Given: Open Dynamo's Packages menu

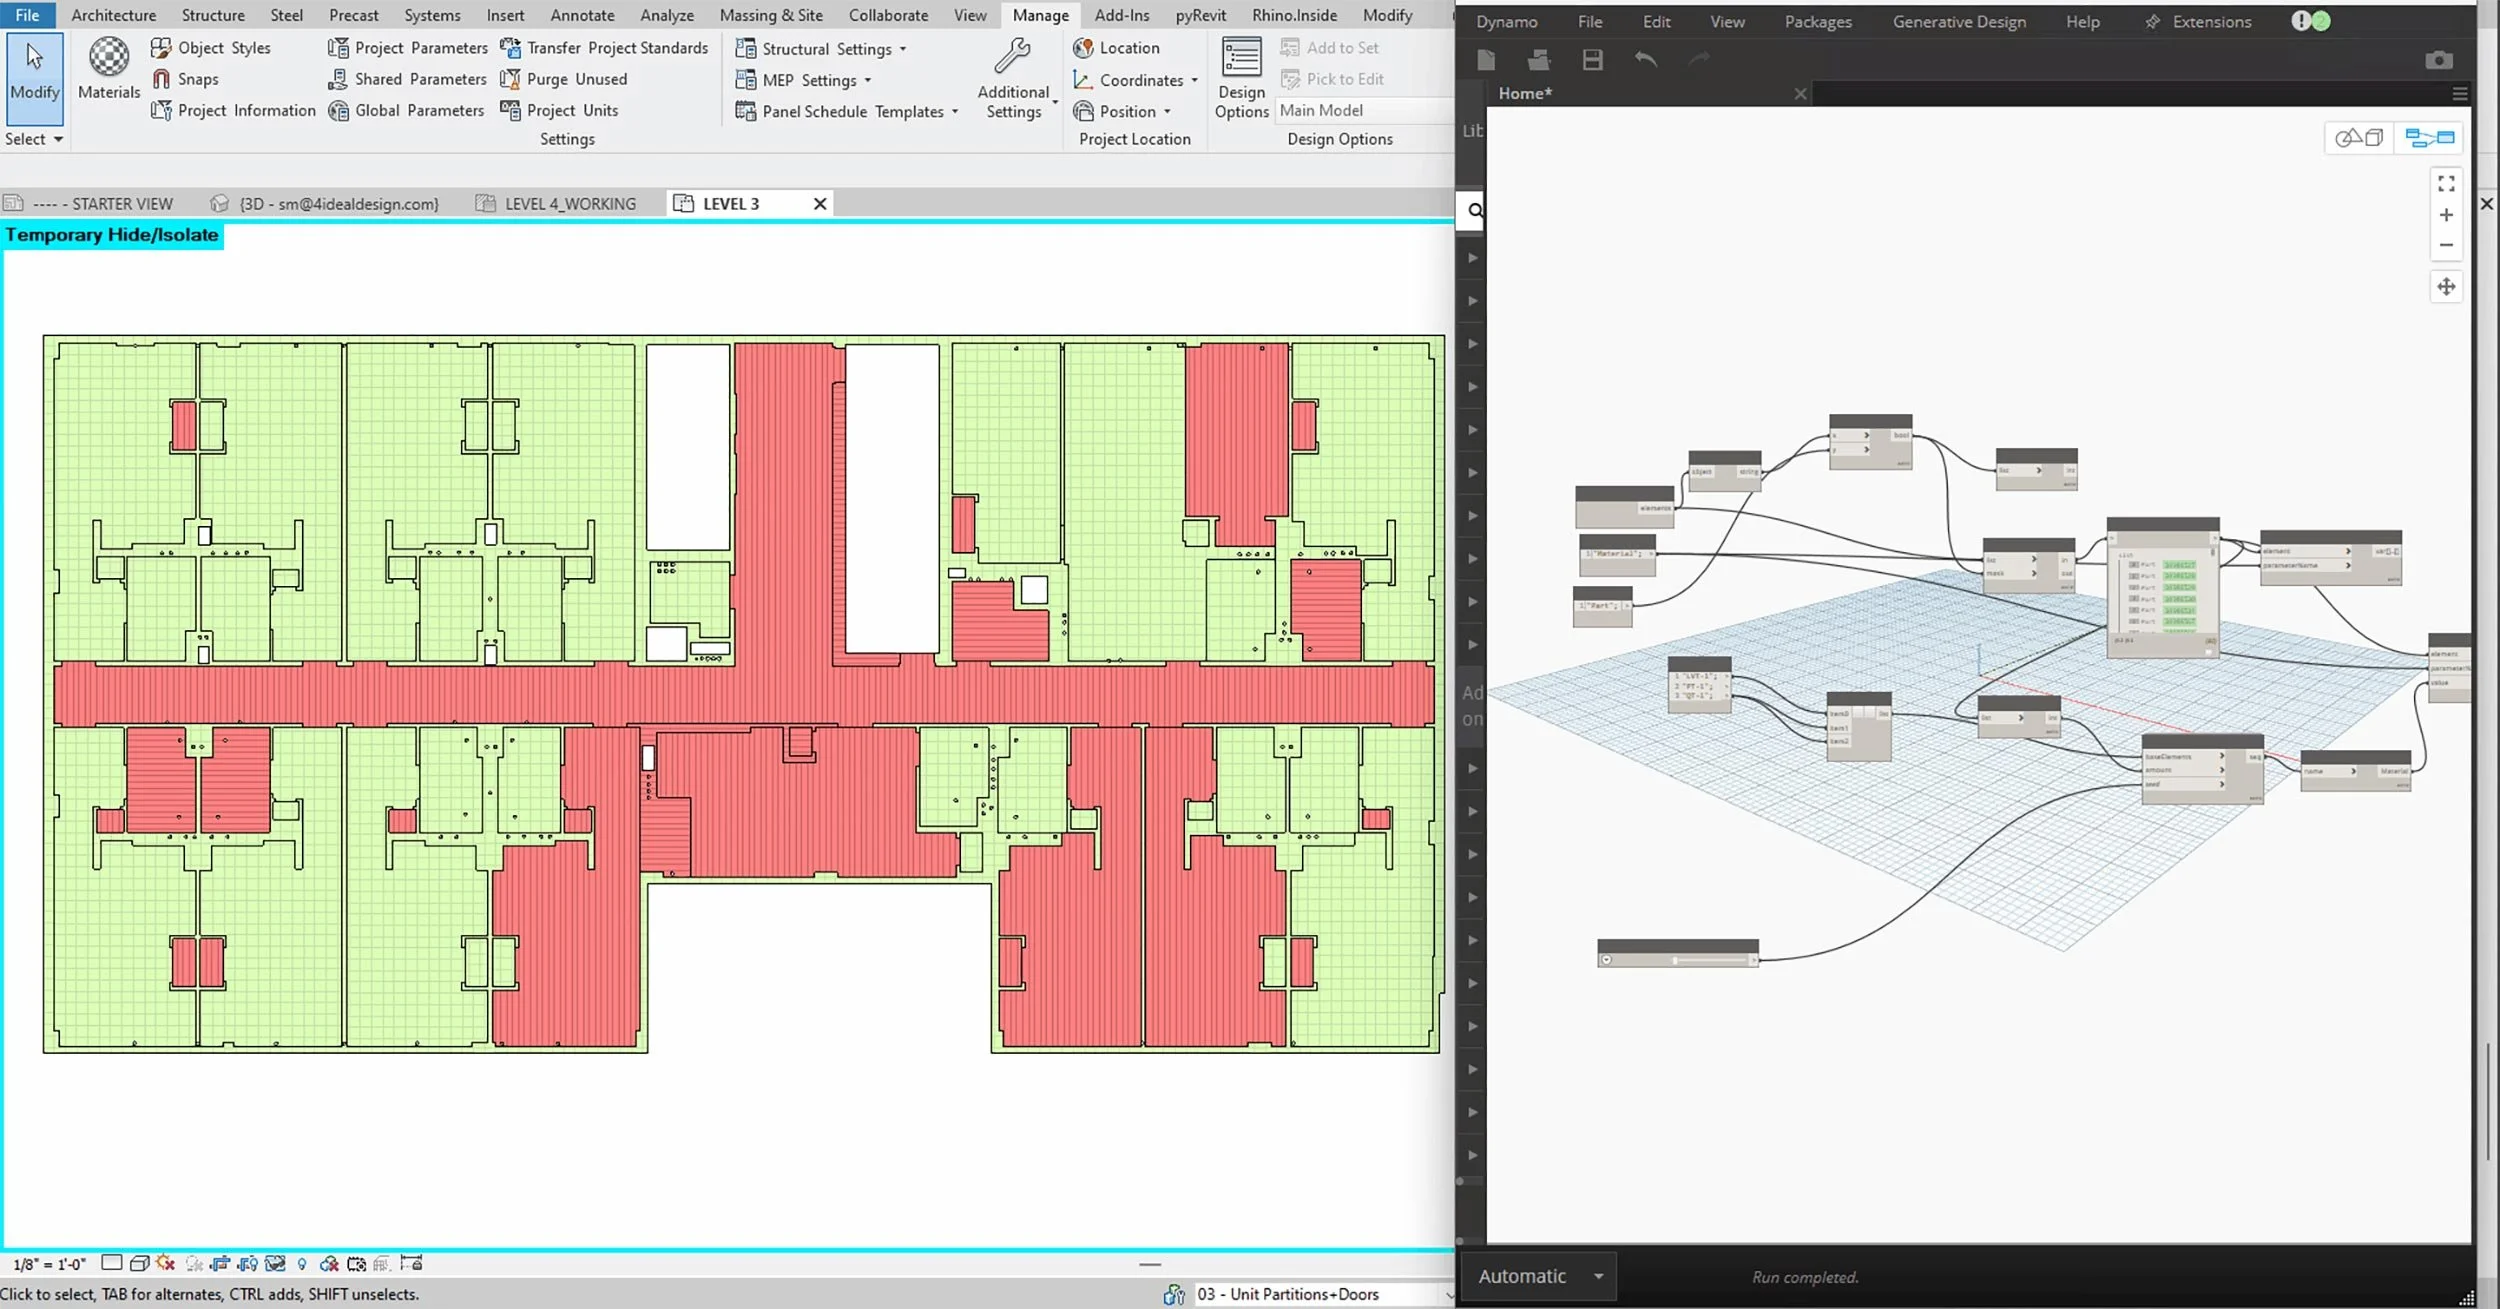Looking at the screenshot, I should click(1817, 21).
